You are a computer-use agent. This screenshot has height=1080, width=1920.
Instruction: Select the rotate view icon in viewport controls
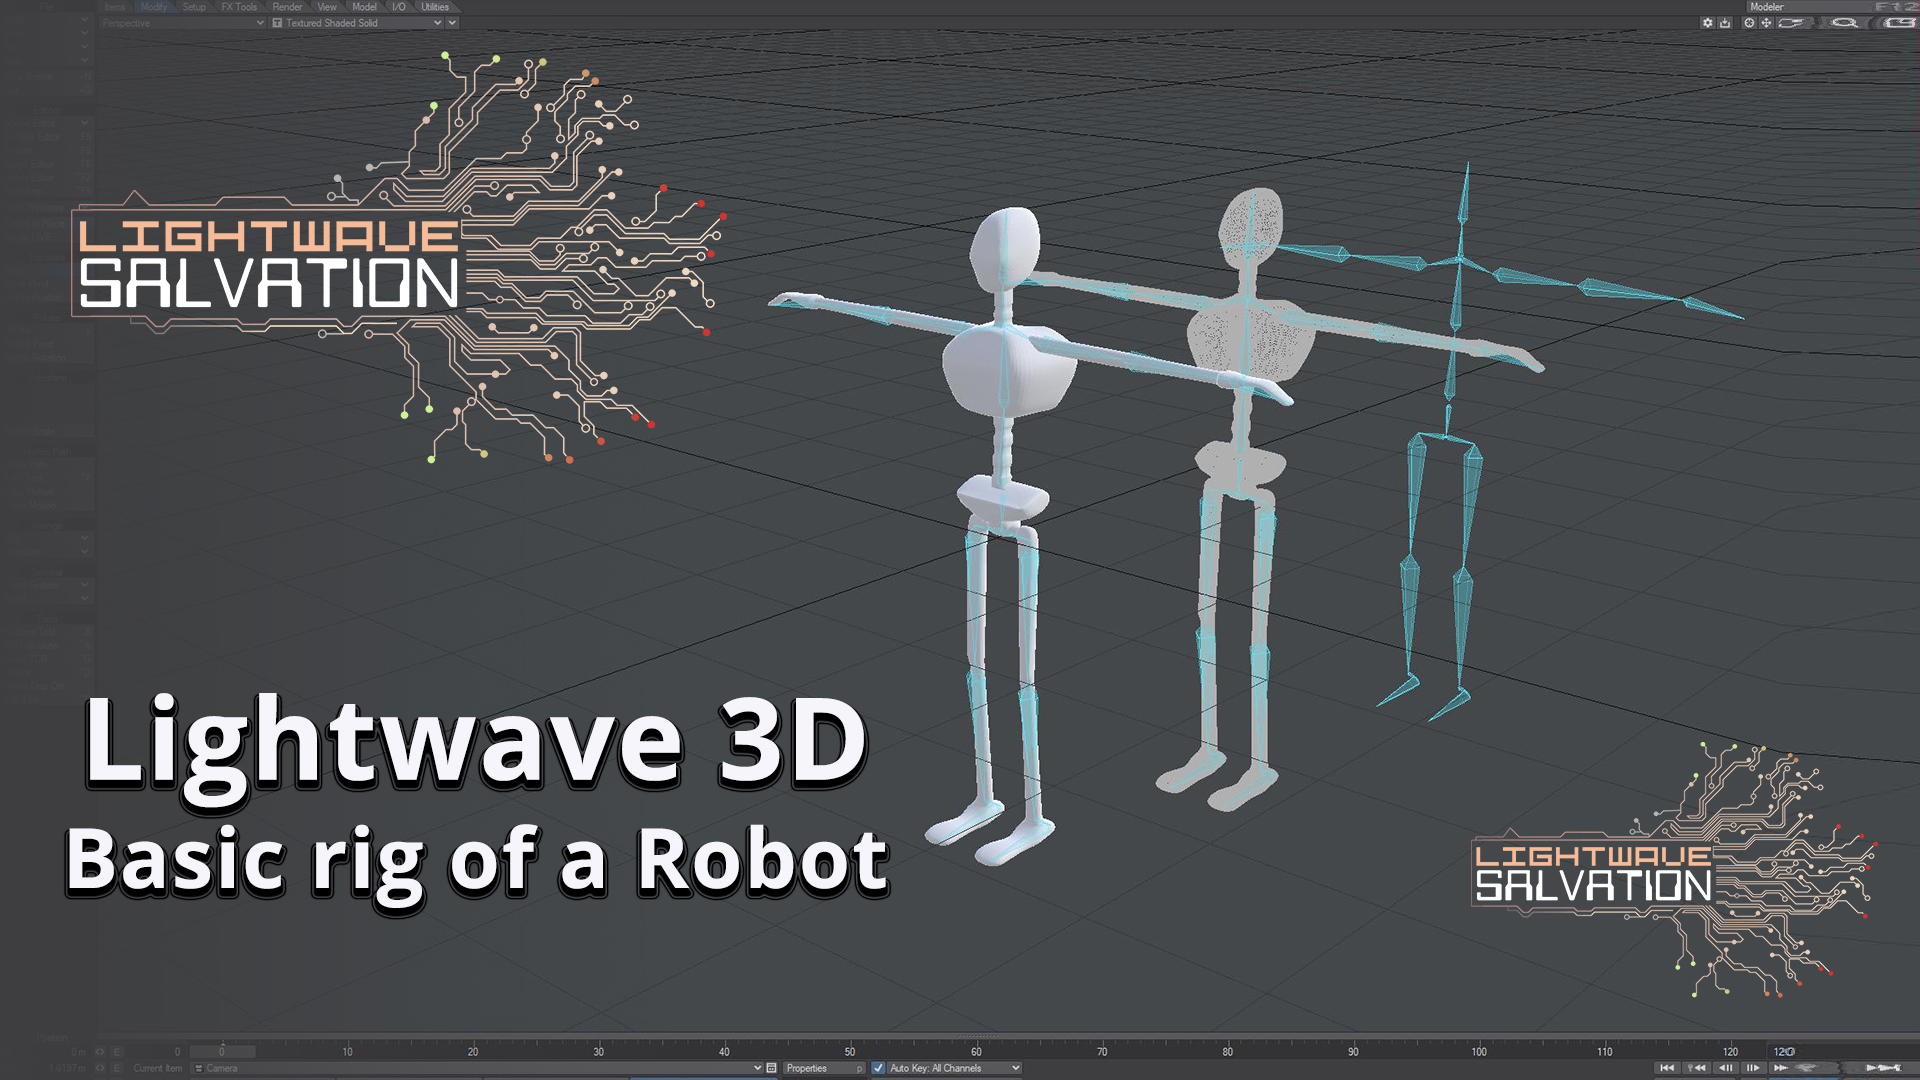click(x=1749, y=22)
